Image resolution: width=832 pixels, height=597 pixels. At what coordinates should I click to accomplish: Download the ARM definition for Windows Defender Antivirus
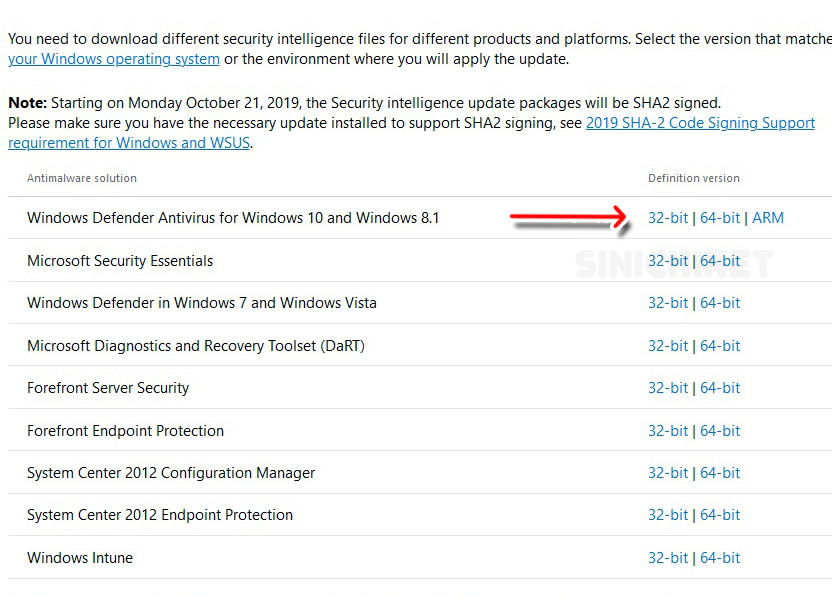point(768,218)
